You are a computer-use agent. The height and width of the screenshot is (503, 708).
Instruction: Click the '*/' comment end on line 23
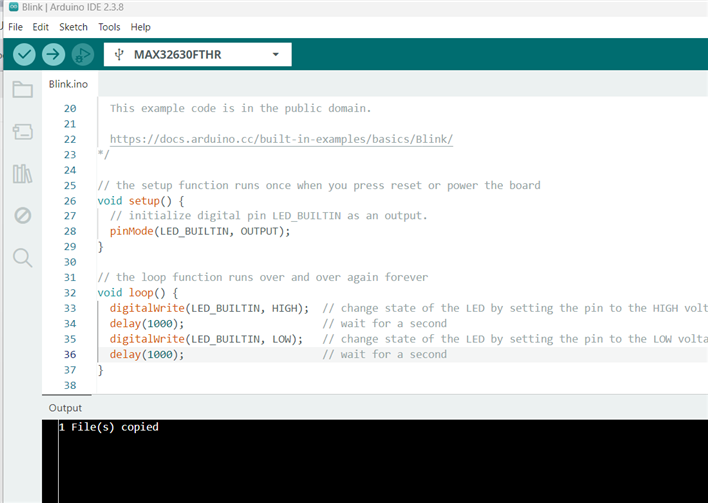click(103, 154)
